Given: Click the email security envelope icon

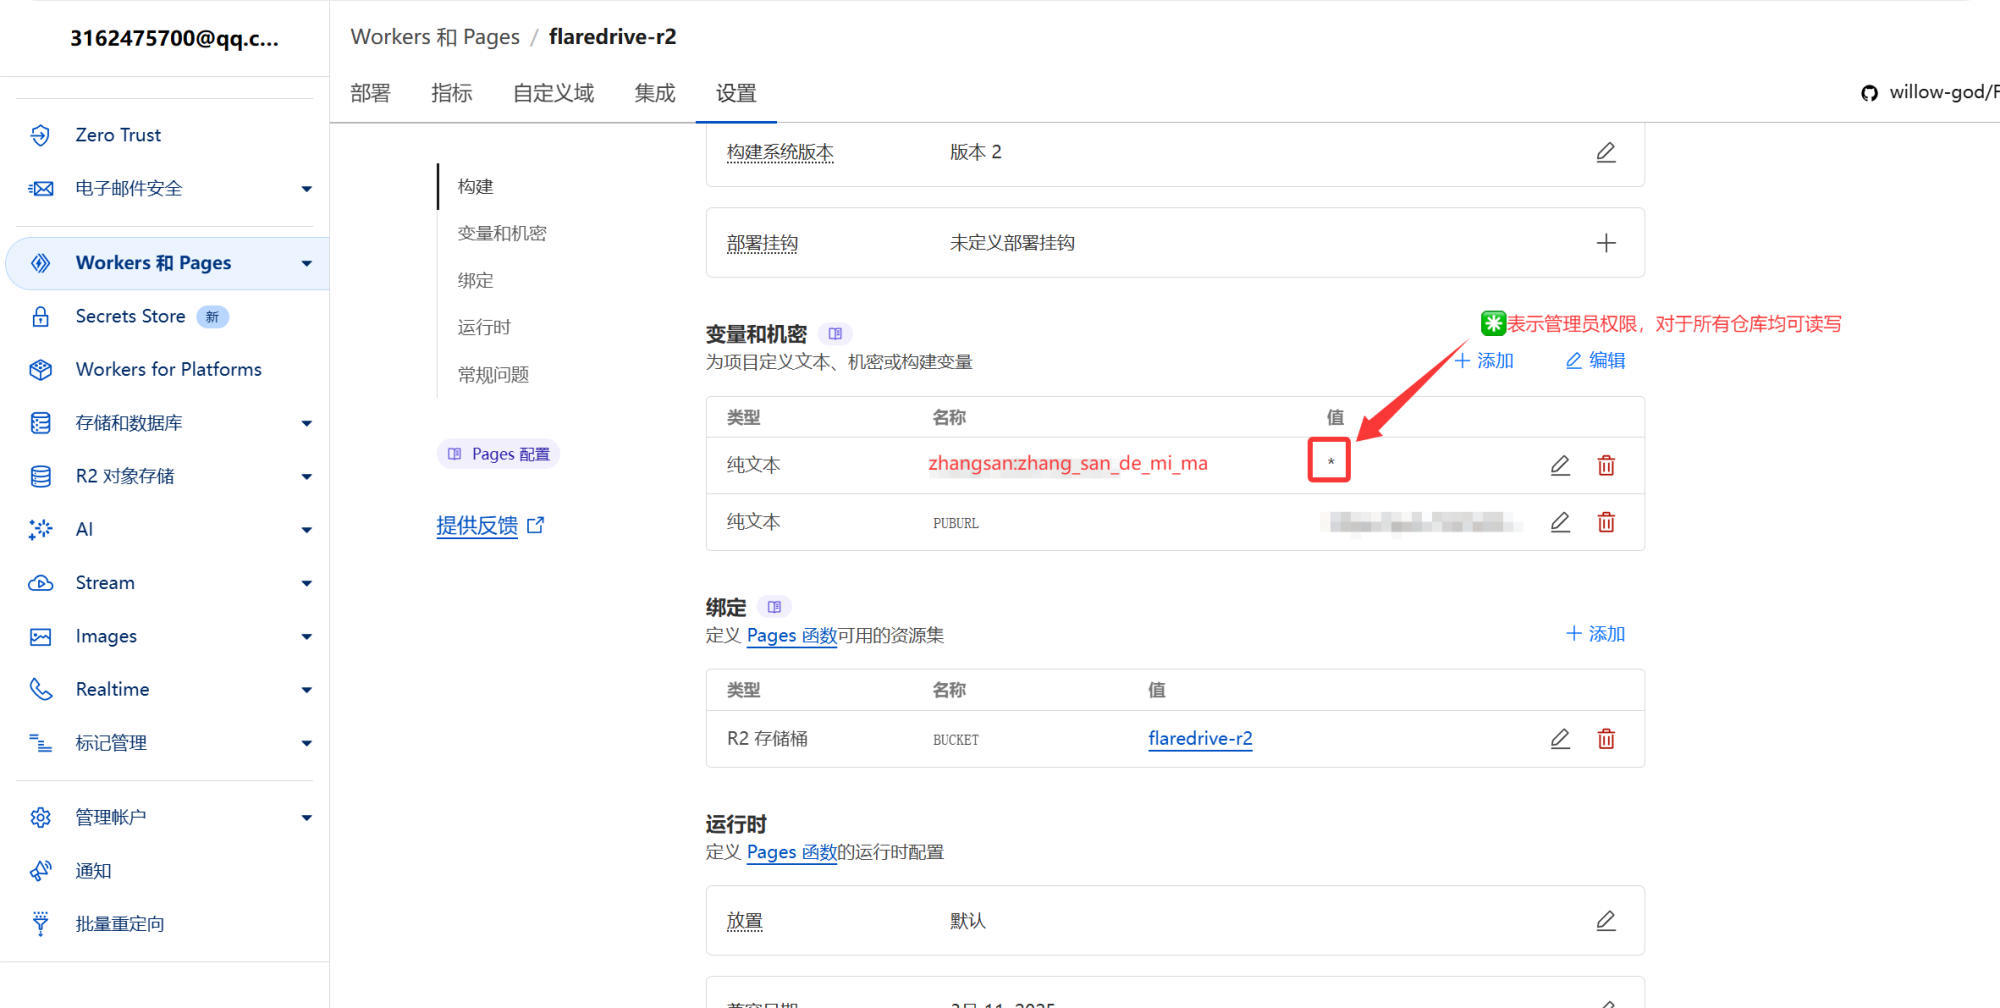Looking at the screenshot, I should pos(40,188).
